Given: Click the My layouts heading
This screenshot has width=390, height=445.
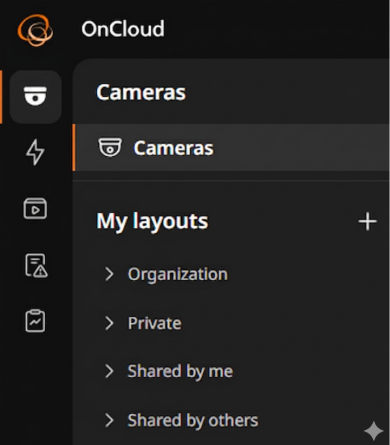Looking at the screenshot, I should 152,221.
